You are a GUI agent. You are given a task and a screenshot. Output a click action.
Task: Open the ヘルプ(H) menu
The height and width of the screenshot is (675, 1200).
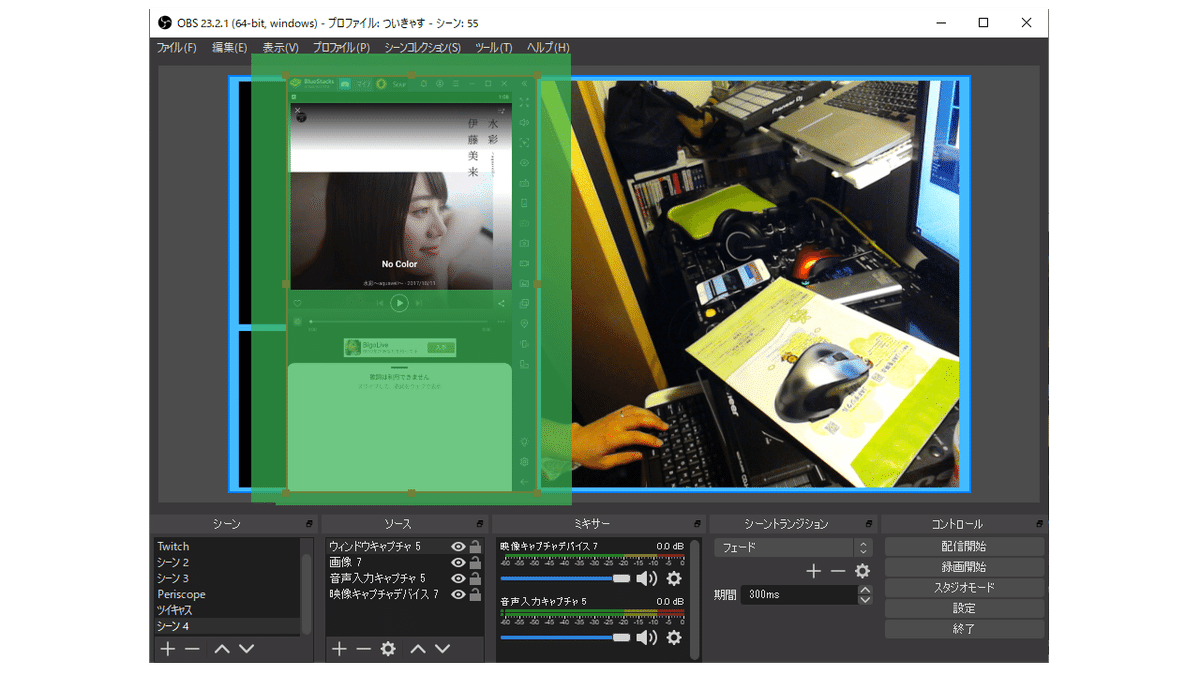548,47
